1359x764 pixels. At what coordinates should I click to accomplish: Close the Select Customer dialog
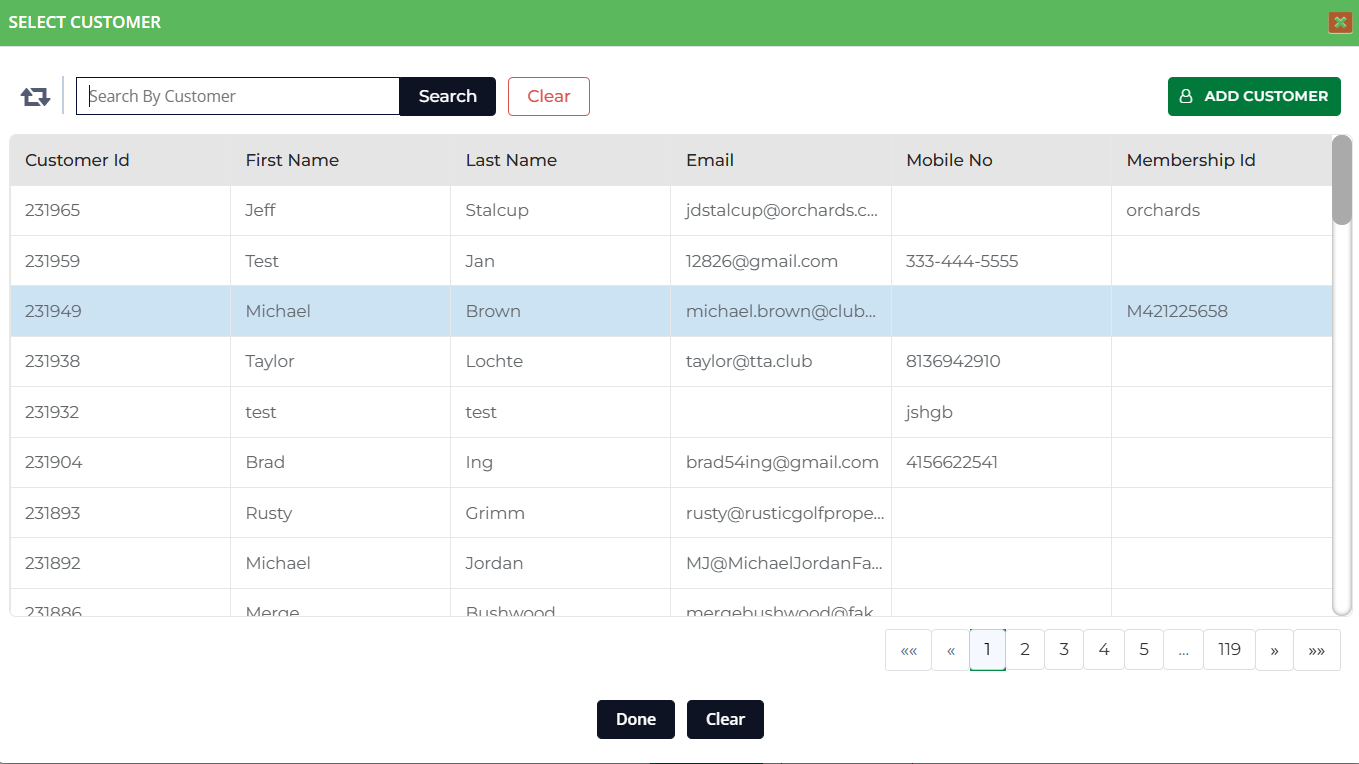click(1340, 22)
